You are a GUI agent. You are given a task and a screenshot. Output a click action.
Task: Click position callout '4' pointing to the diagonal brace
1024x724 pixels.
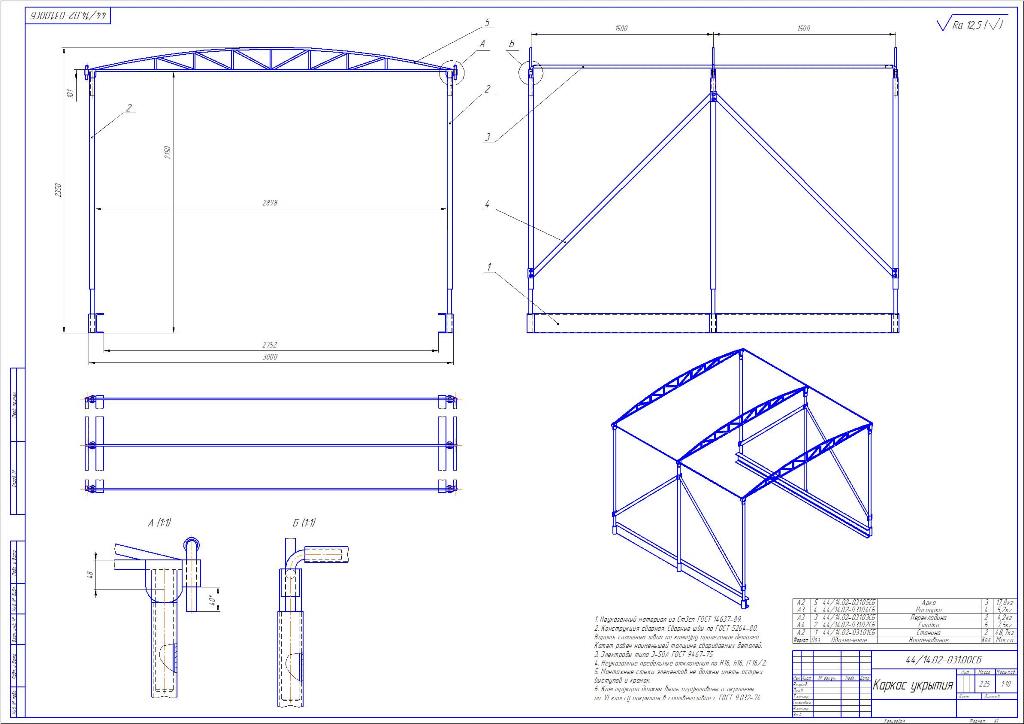tap(487, 204)
